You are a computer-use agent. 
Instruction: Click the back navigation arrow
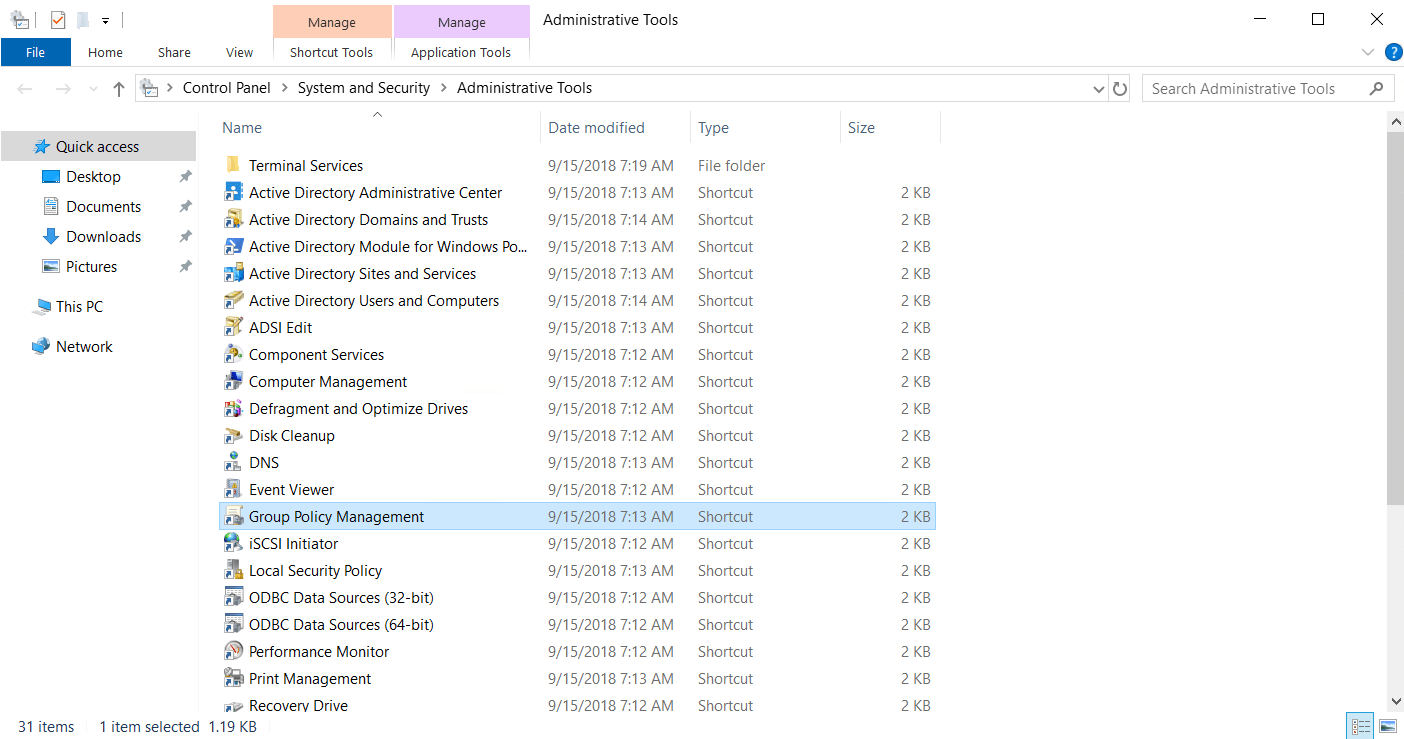(x=24, y=88)
